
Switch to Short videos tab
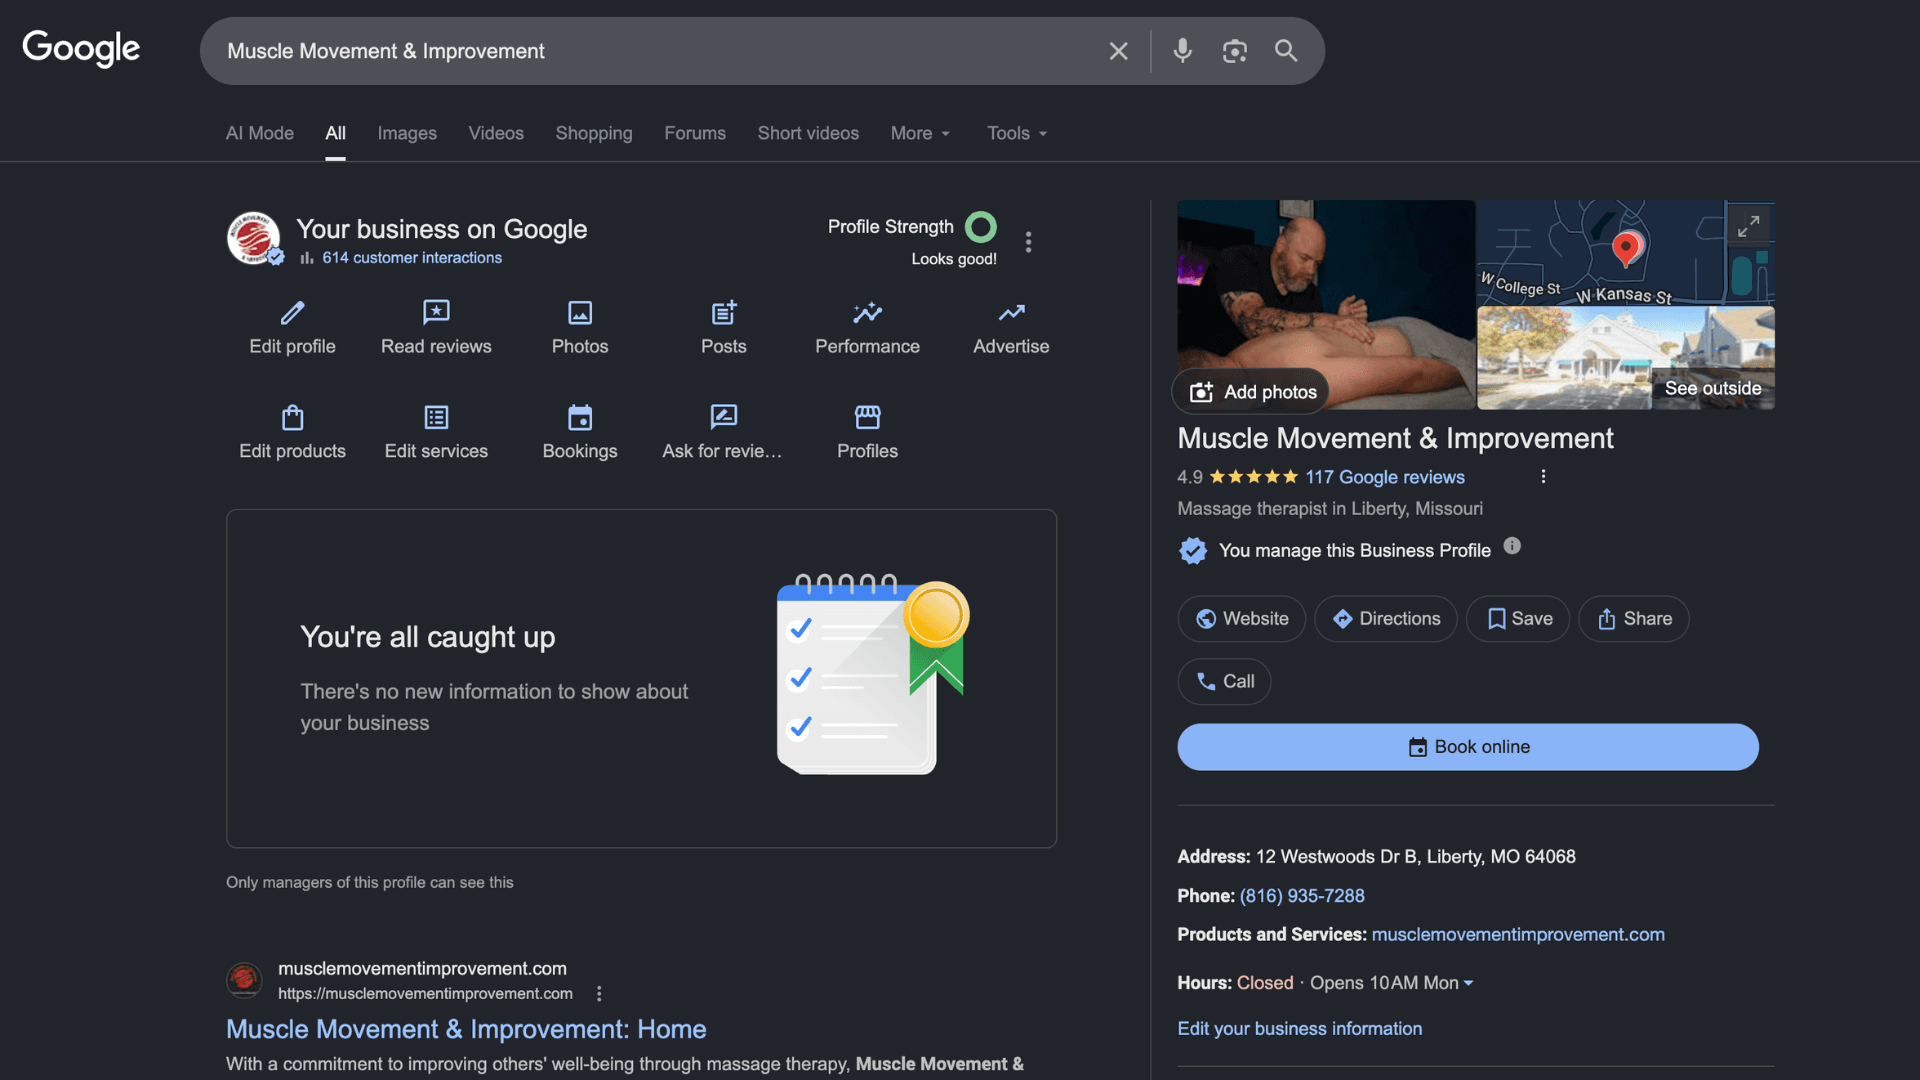pos(808,133)
